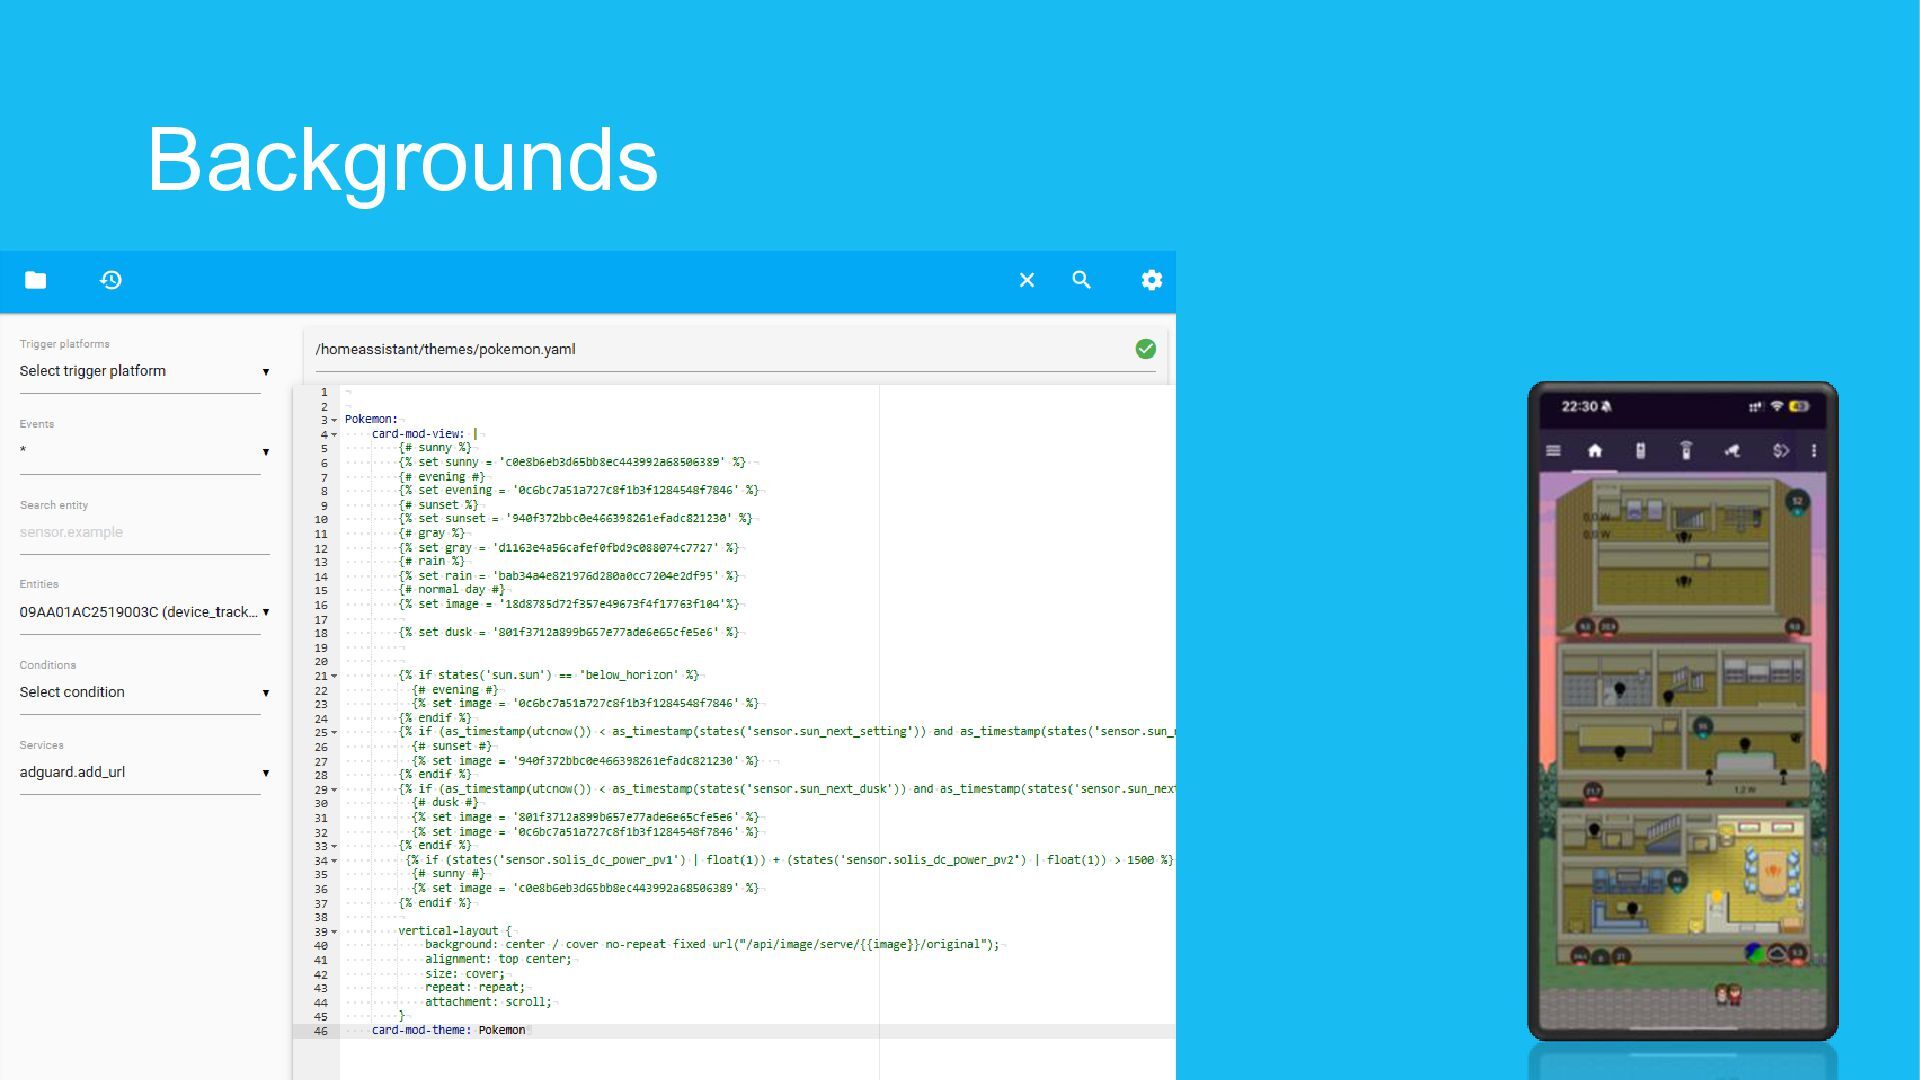Fold the vertical-layout block at line 39
The image size is (1920, 1080).
coord(334,932)
